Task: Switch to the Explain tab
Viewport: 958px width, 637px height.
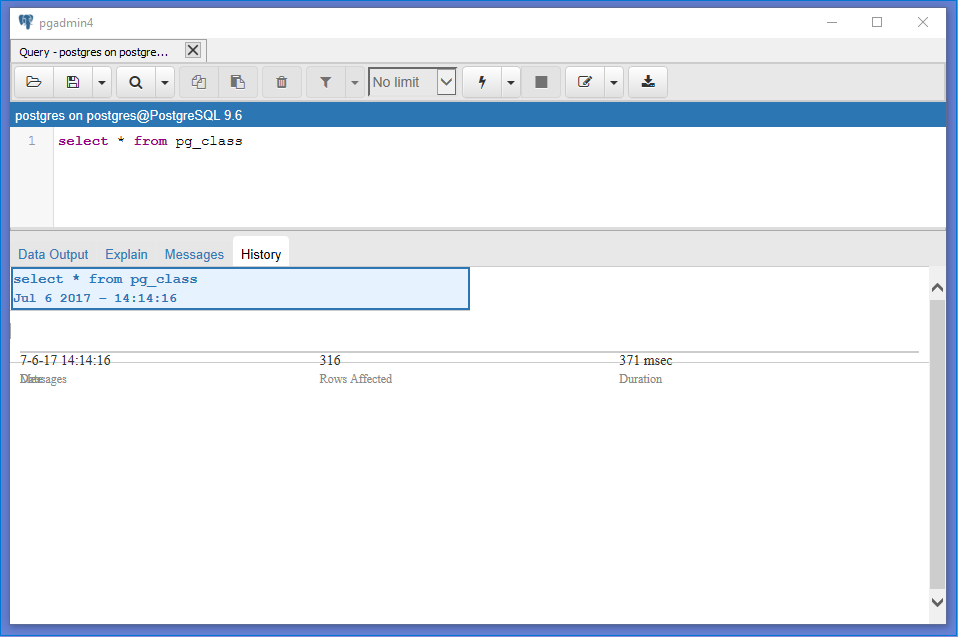Action: point(126,254)
